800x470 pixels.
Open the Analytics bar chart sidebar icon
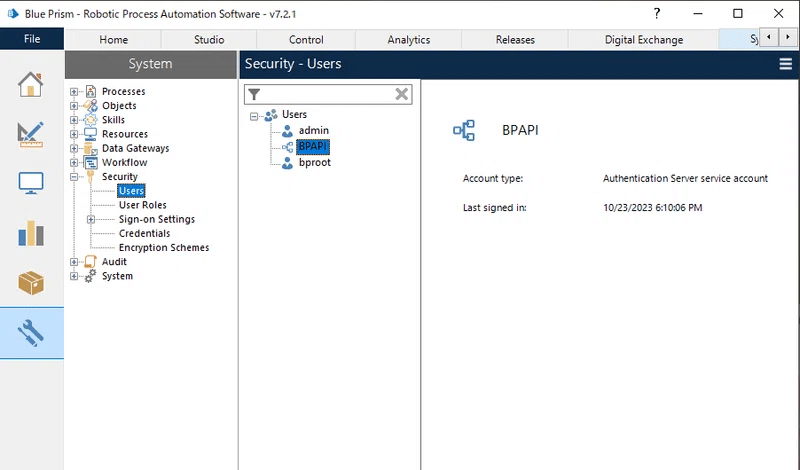click(31, 233)
